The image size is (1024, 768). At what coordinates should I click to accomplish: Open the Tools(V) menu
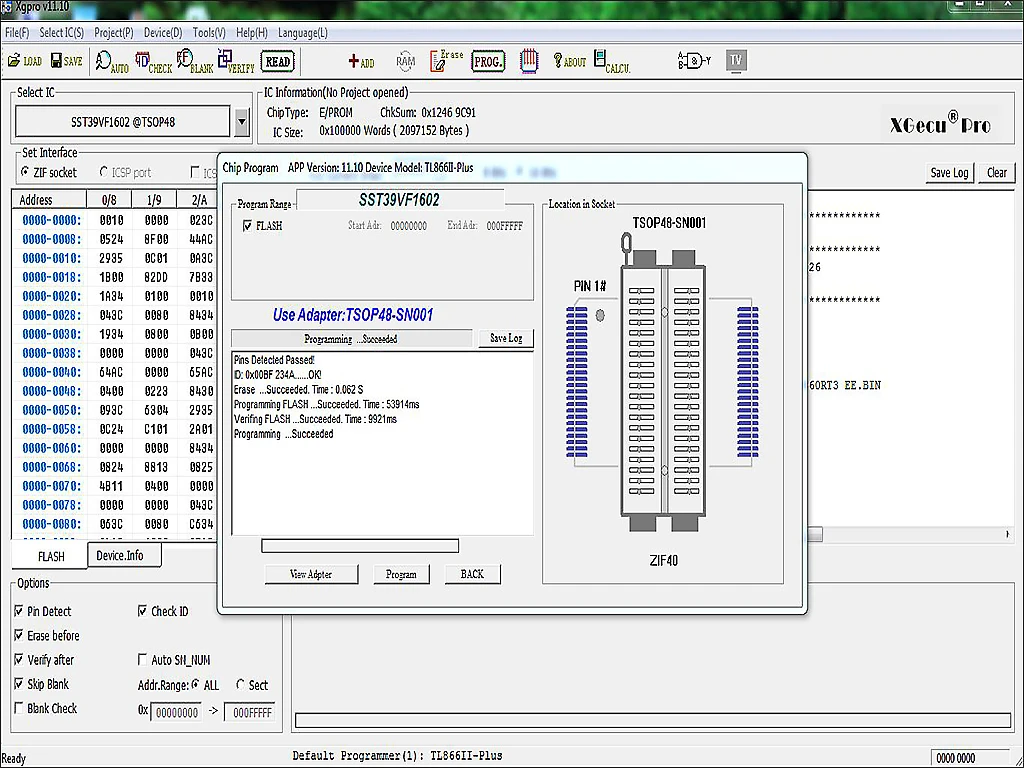coord(209,33)
